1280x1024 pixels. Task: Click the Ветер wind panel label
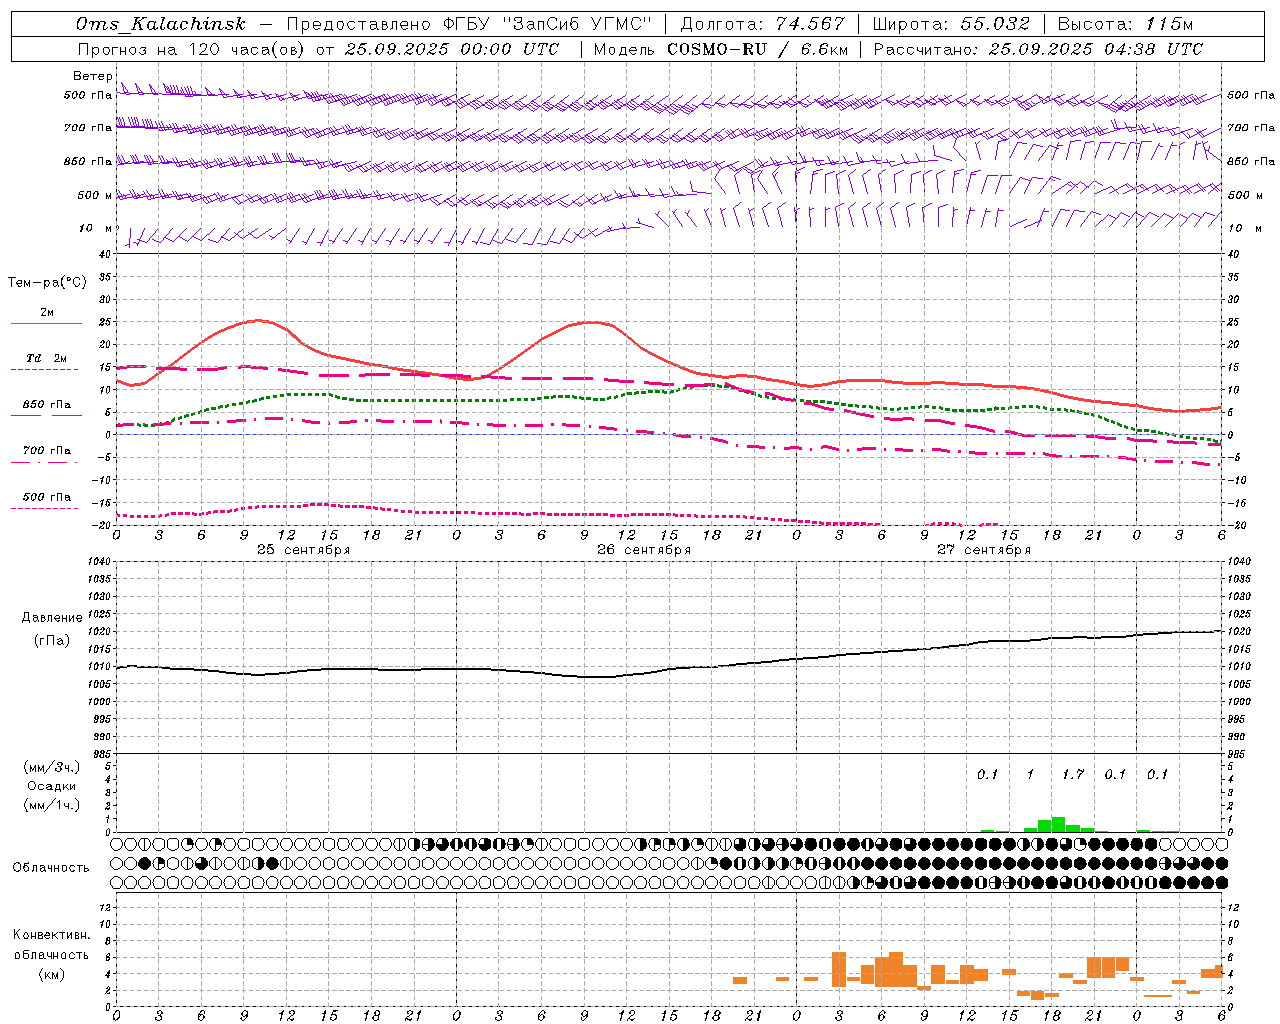pyautogui.click(x=92, y=76)
